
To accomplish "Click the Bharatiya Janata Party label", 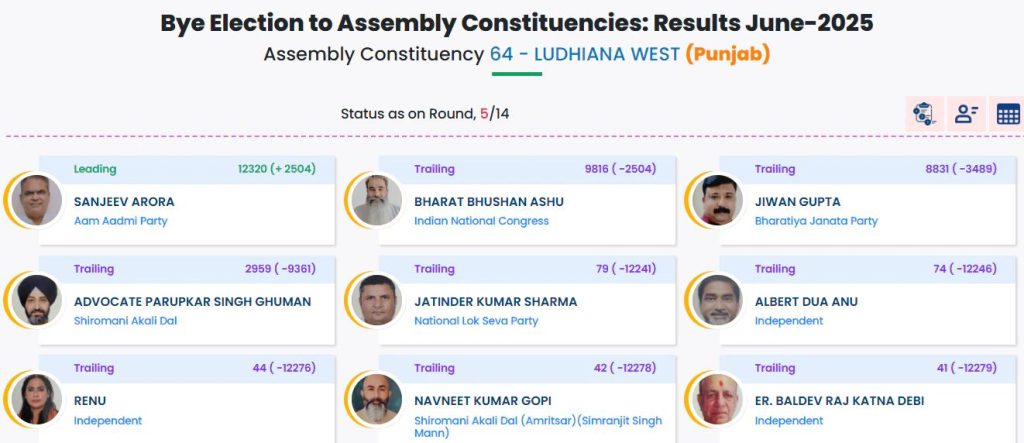I will click(x=816, y=221).
